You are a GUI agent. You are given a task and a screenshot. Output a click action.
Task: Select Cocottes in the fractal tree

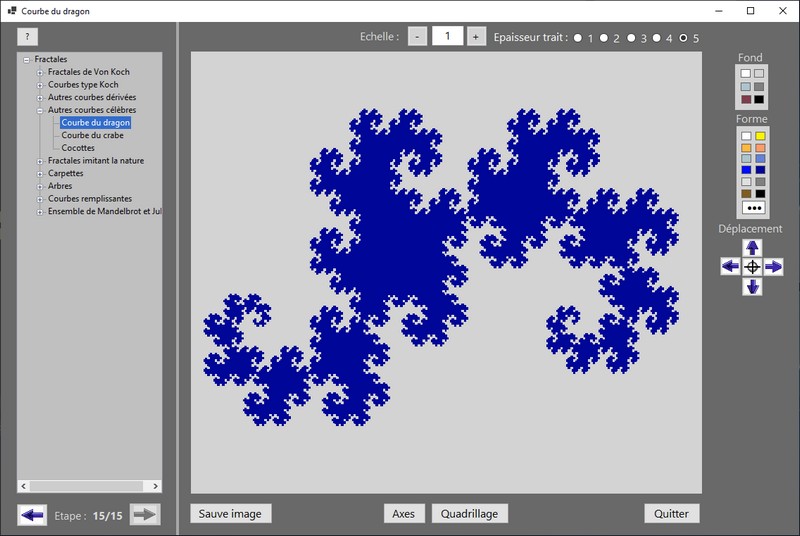(x=78, y=148)
